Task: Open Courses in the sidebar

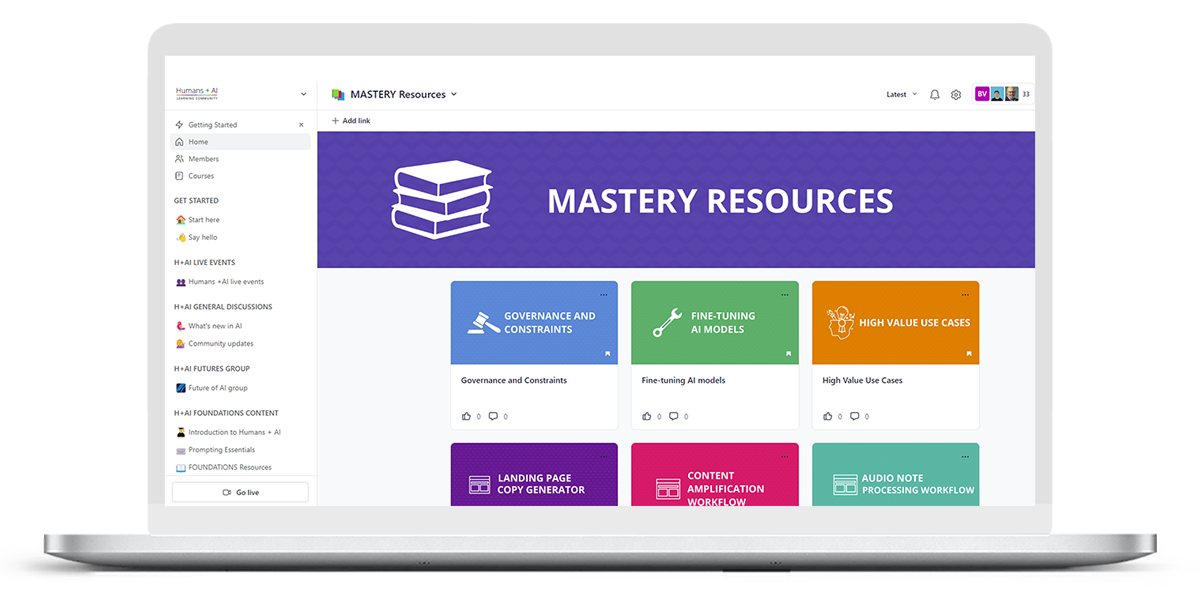Action: pyautogui.click(x=201, y=176)
